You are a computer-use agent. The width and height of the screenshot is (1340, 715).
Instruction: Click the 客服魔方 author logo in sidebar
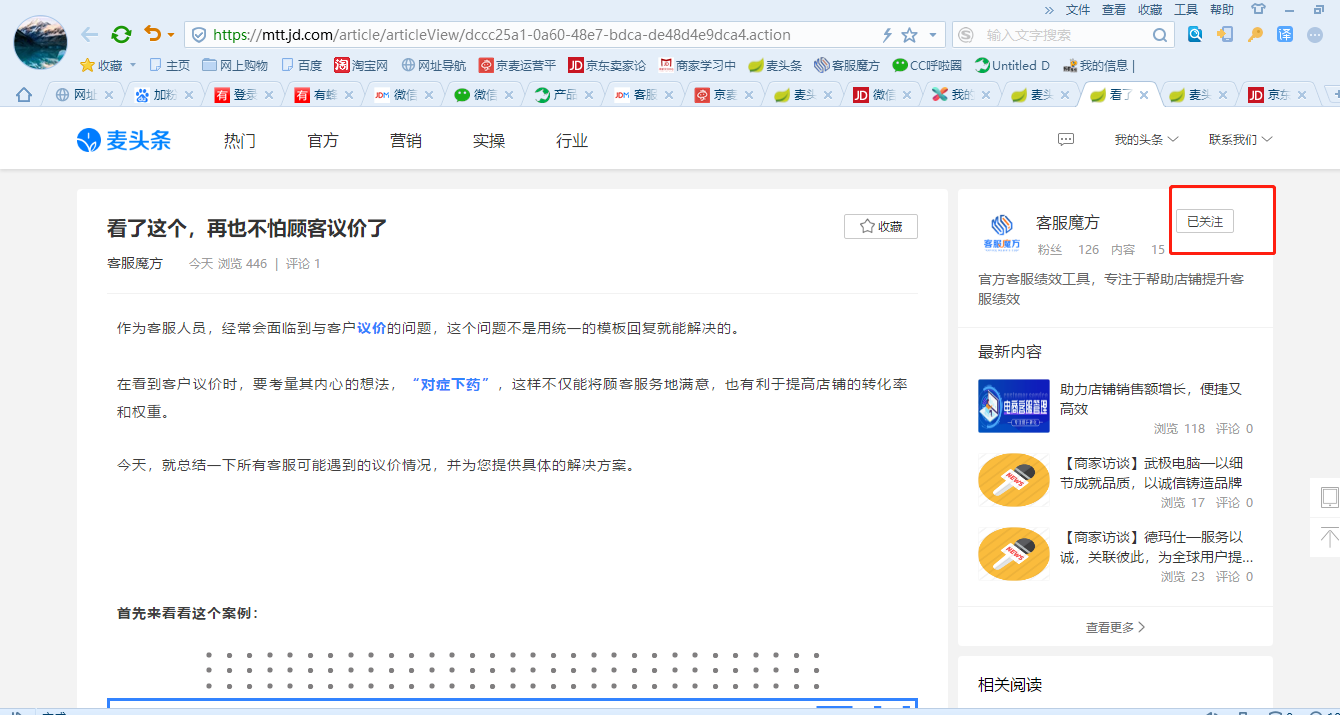1001,232
